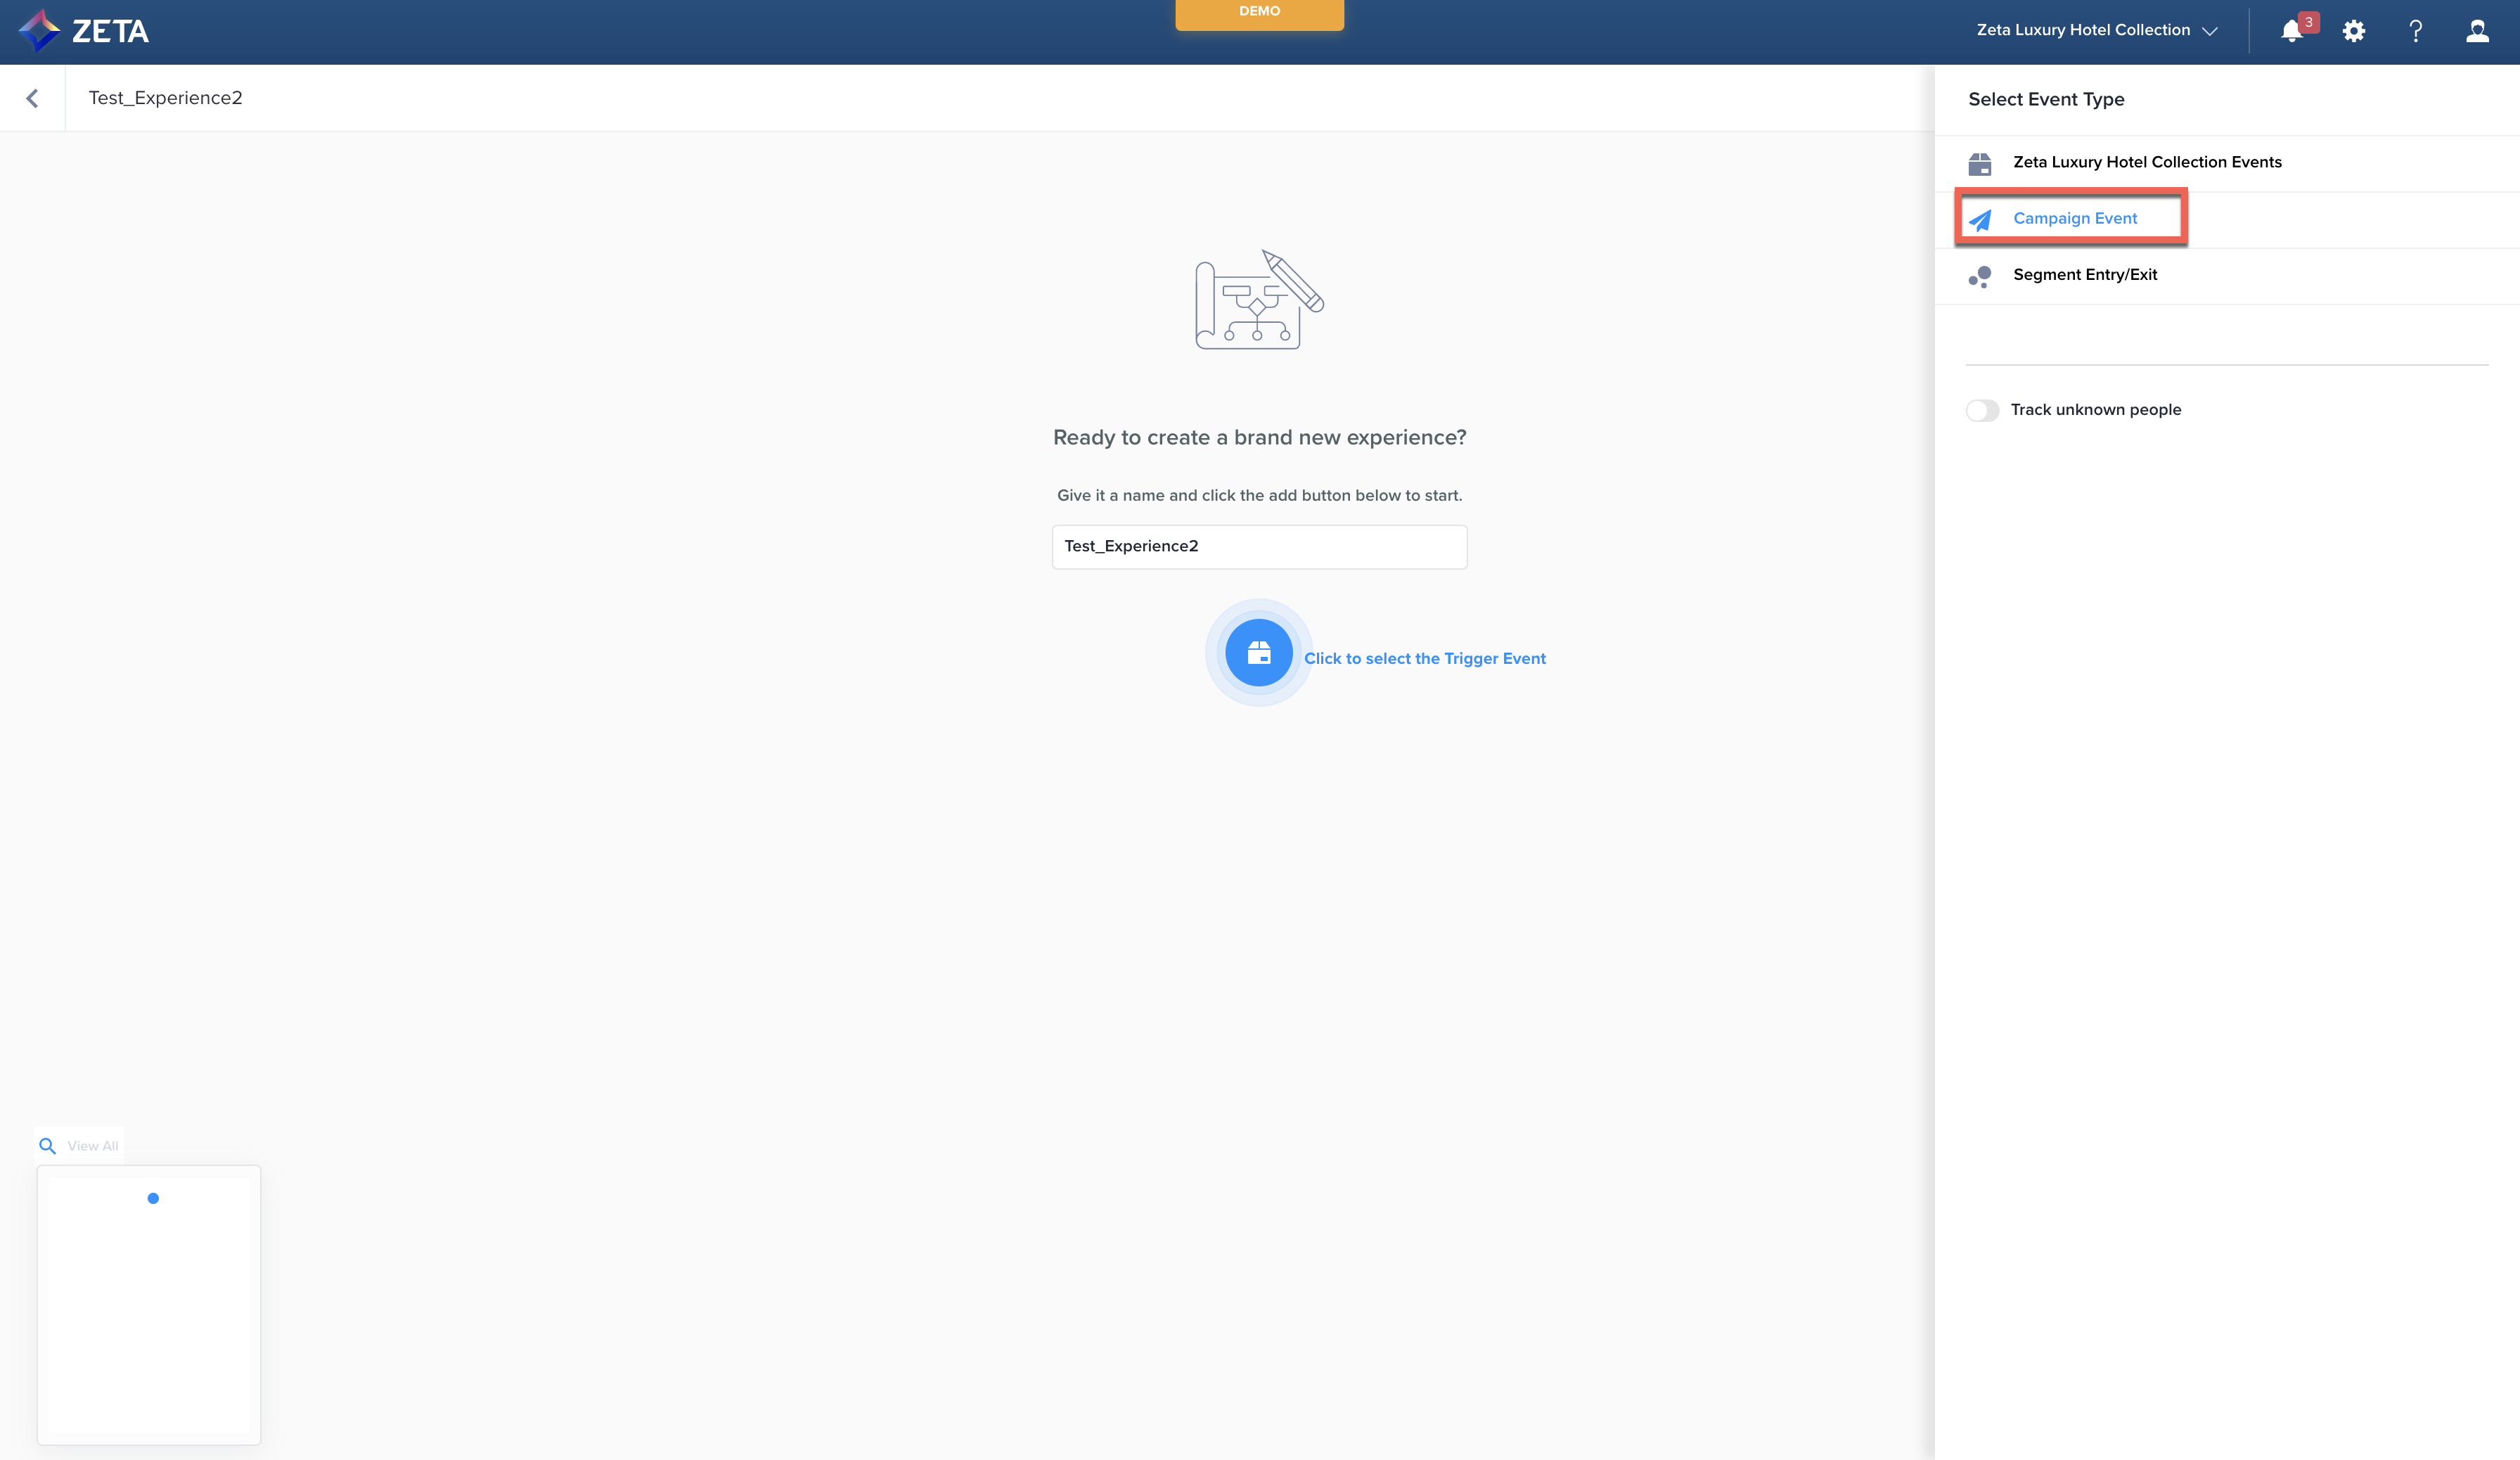Click the Zeta logo
This screenshot has width=2520, height=1460.
point(84,31)
